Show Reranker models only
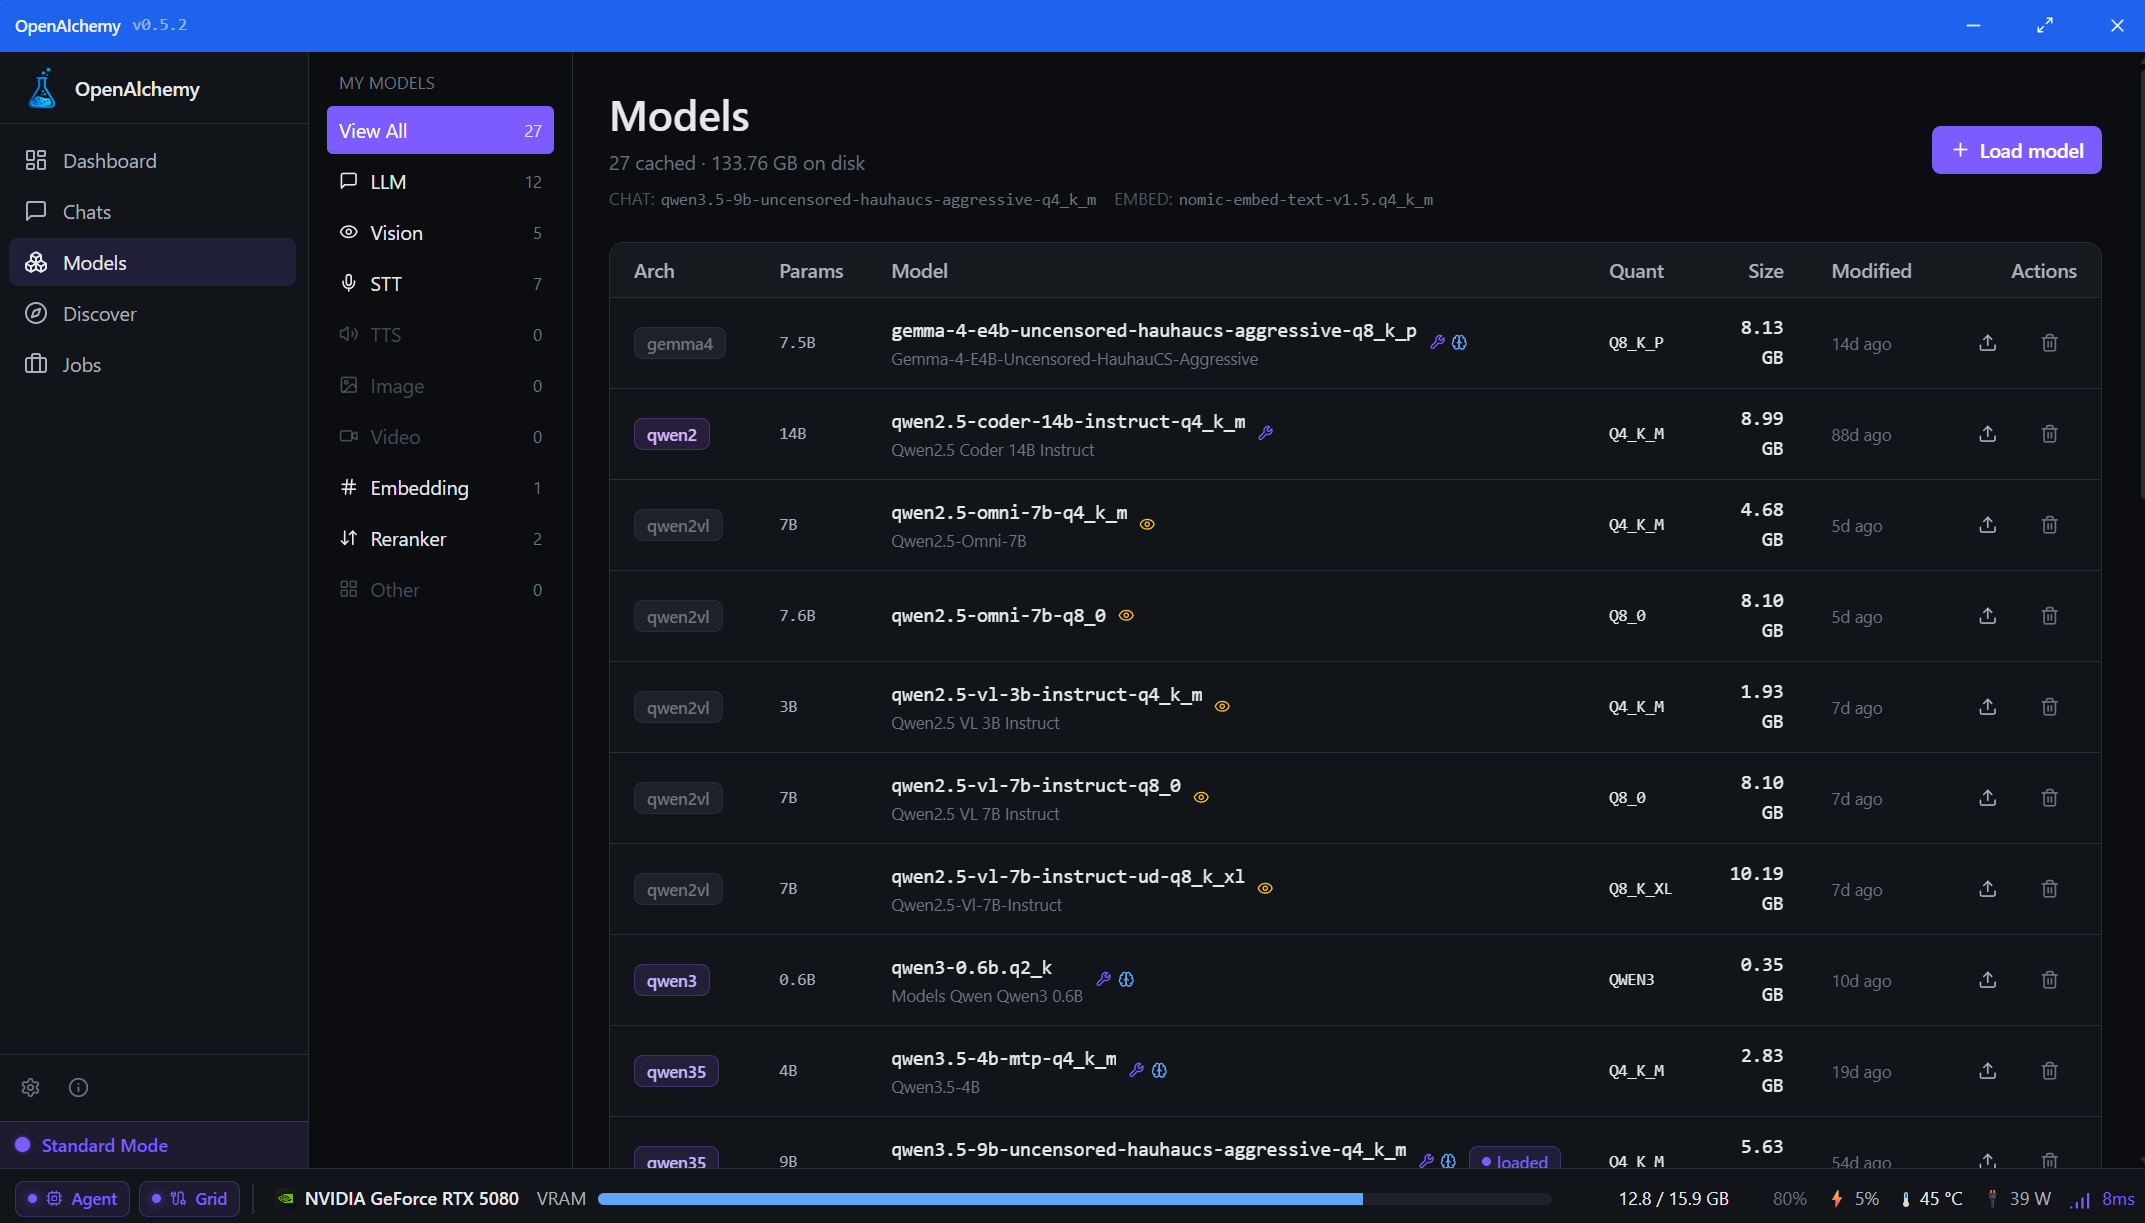 [440, 539]
